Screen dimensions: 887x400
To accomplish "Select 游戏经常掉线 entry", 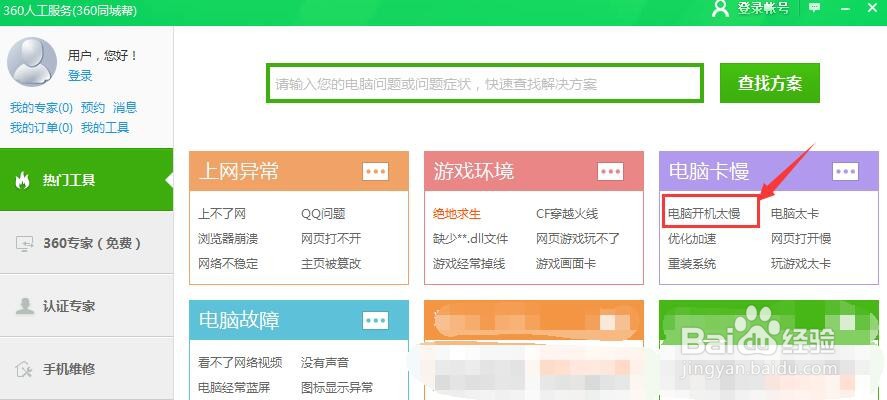I will pos(469,264).
